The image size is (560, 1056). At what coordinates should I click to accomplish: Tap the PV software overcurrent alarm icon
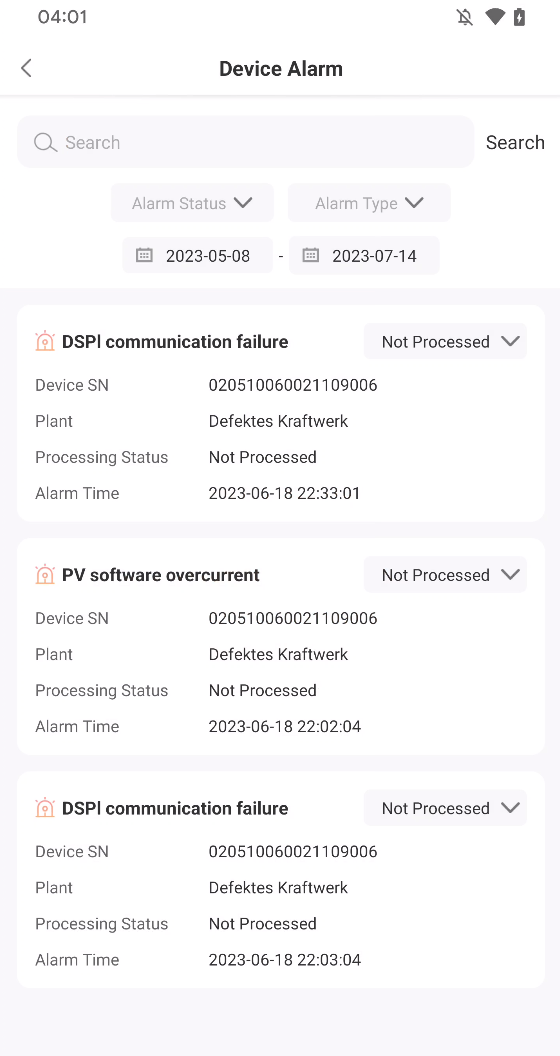click(x=44, y=574)
